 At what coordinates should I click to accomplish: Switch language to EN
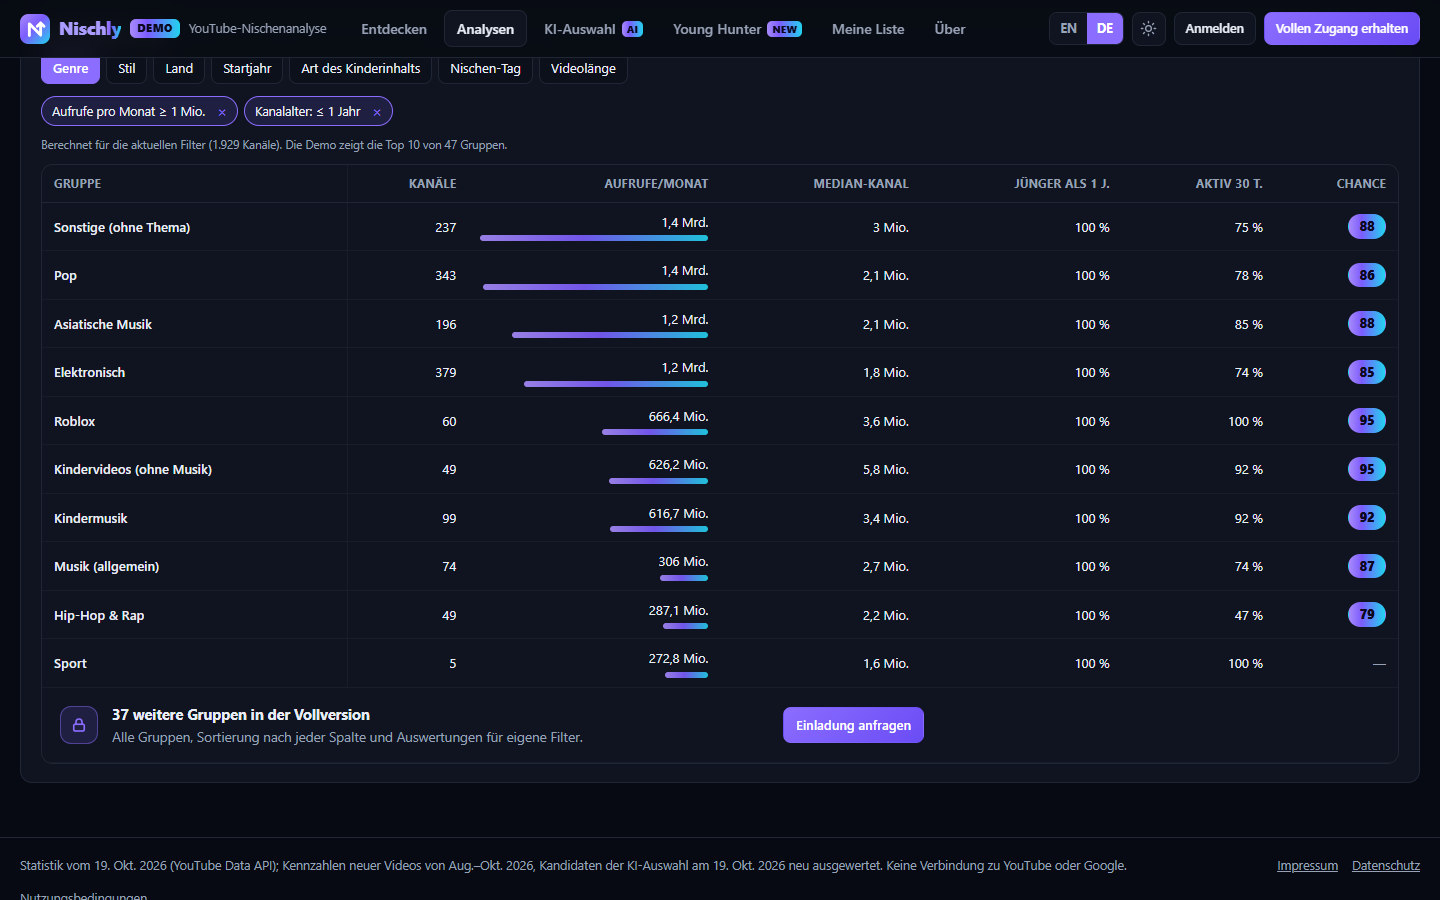1068,29
